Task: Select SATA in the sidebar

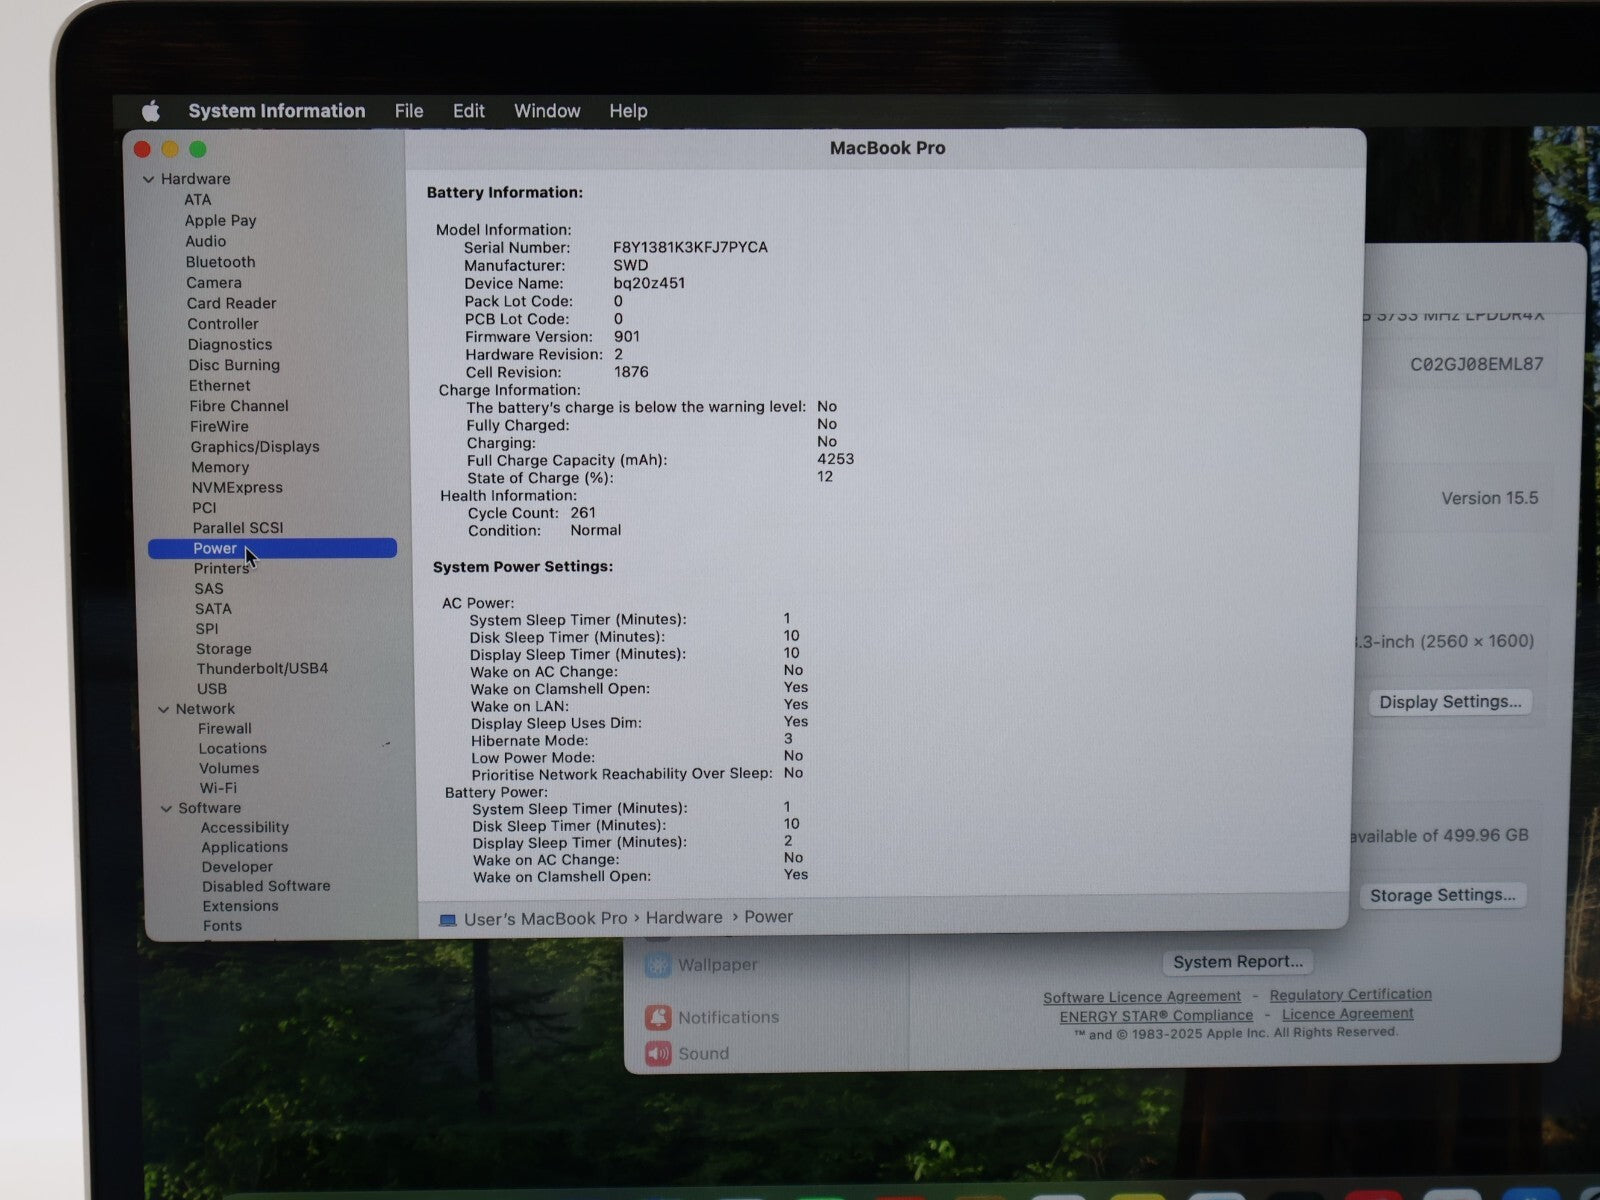Action: click(x=213, y=609)
